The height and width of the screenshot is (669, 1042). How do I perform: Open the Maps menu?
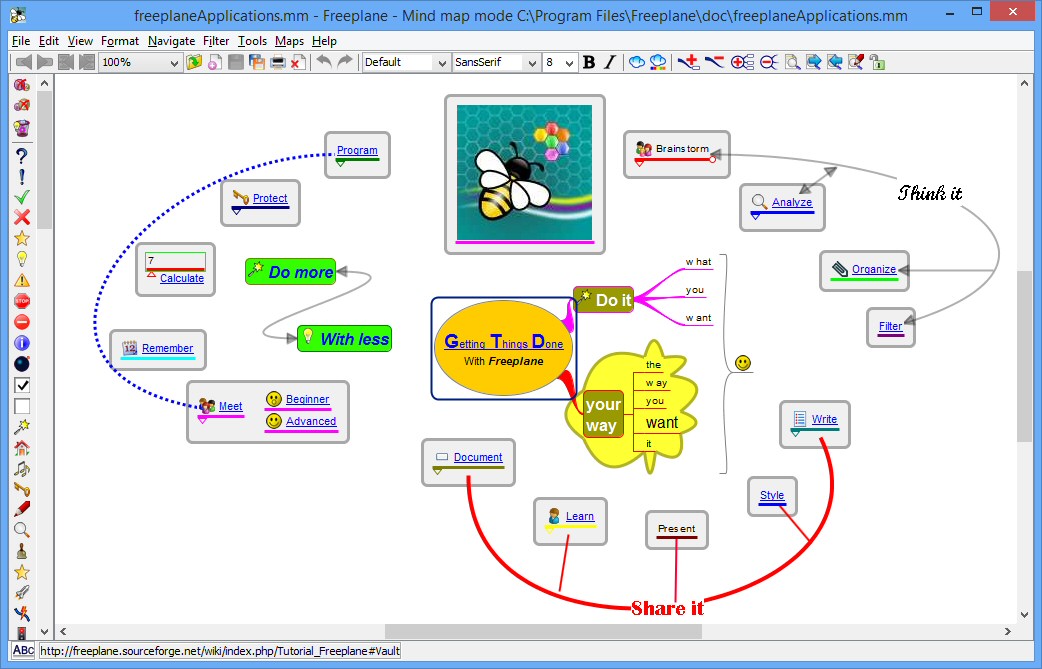point(289,41)
